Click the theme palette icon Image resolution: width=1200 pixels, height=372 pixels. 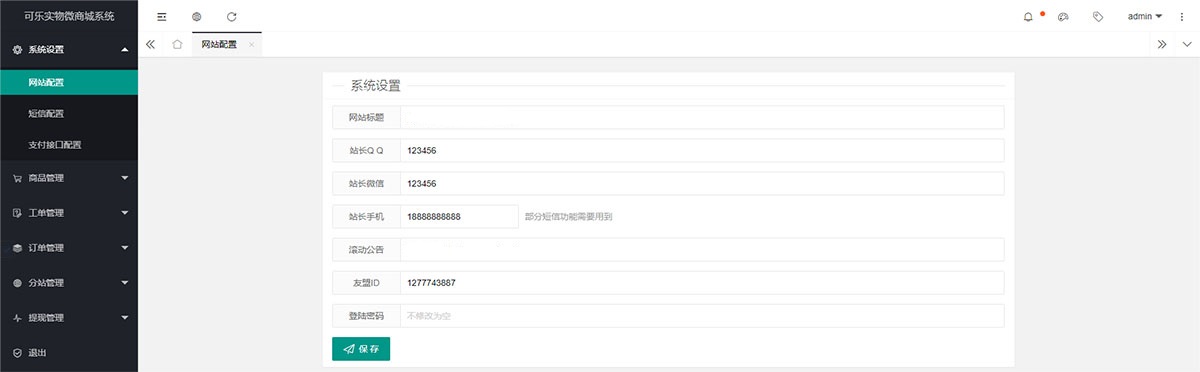pos(1063,17)
